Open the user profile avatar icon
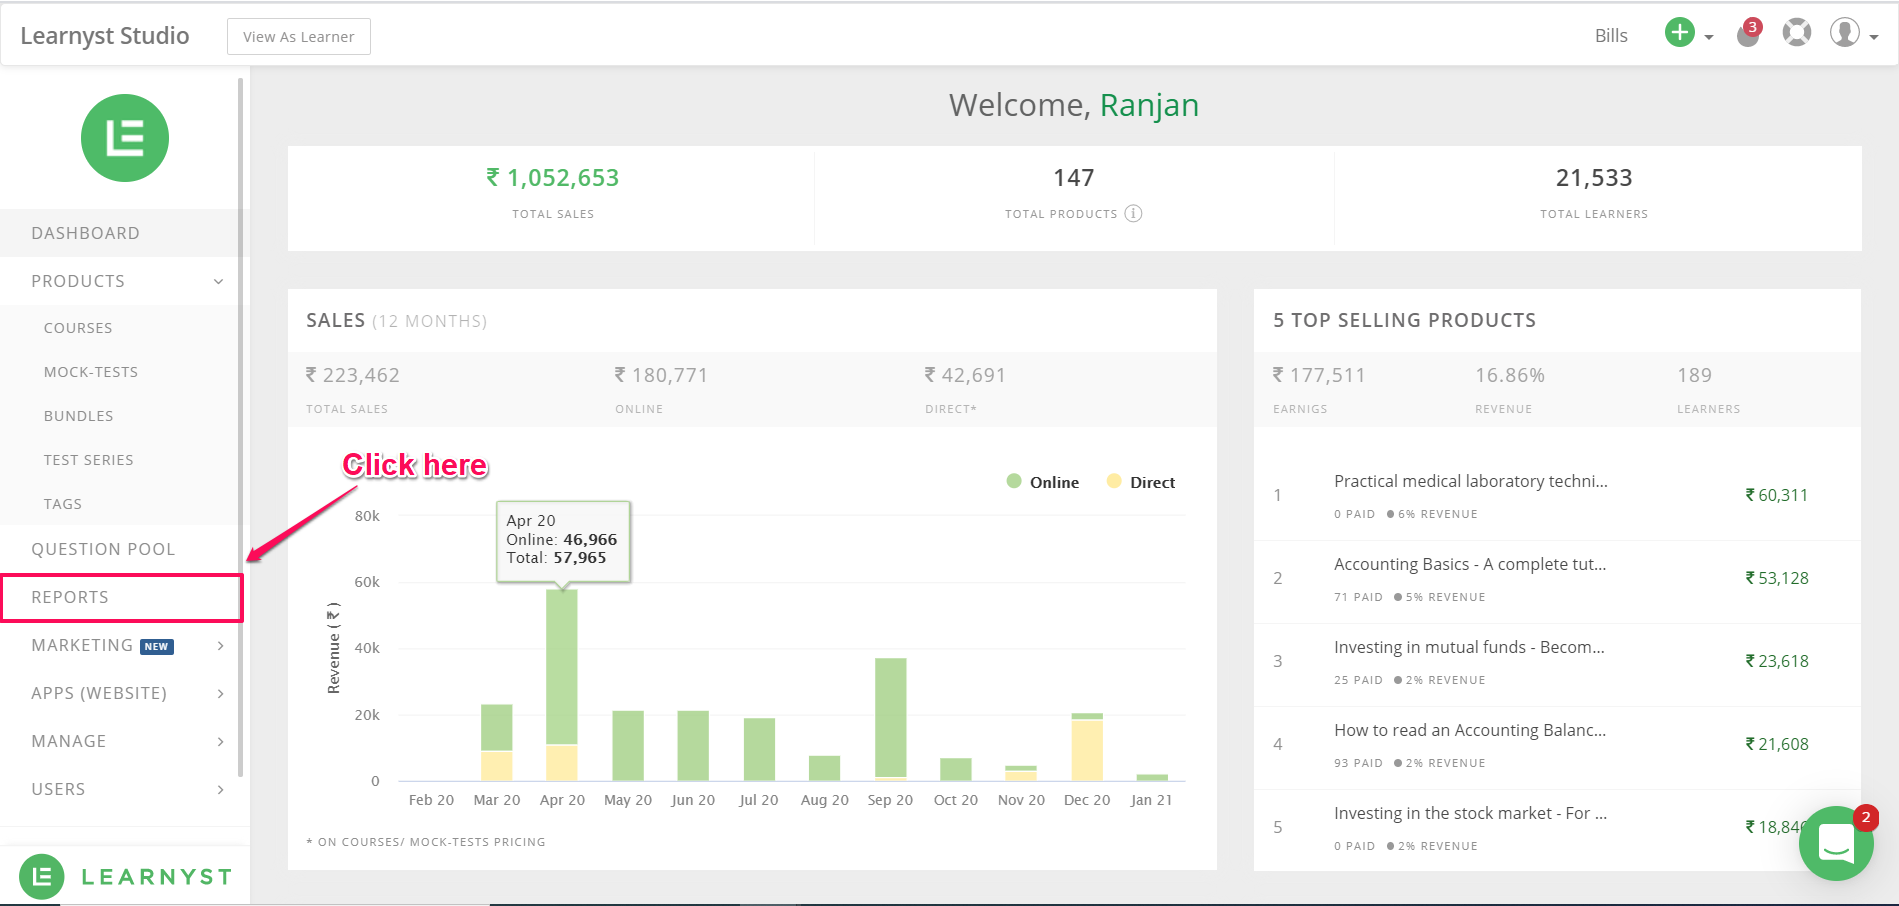This screenshot has width=1899, height=906. (1845, 33)
